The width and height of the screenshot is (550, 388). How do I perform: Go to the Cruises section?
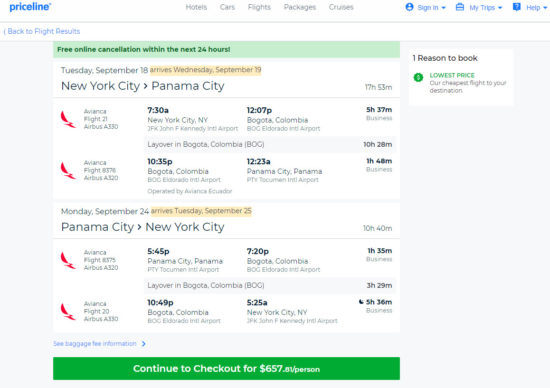pyautogui.click(x=341, y=7)
